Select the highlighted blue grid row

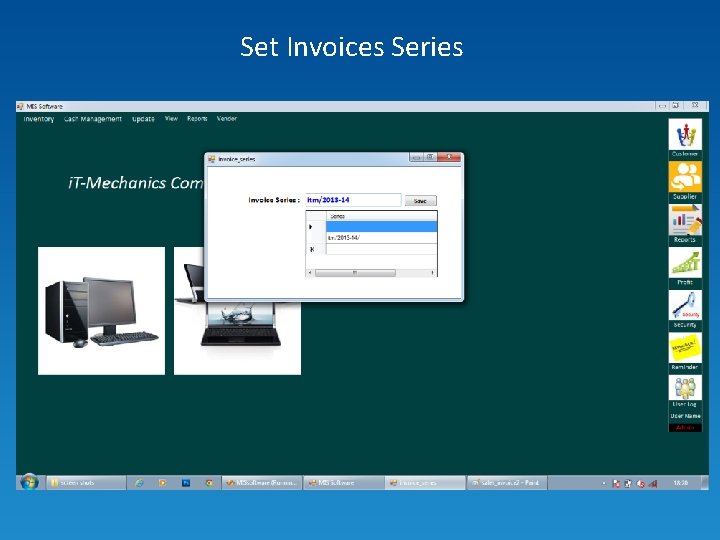pos(382,227)
